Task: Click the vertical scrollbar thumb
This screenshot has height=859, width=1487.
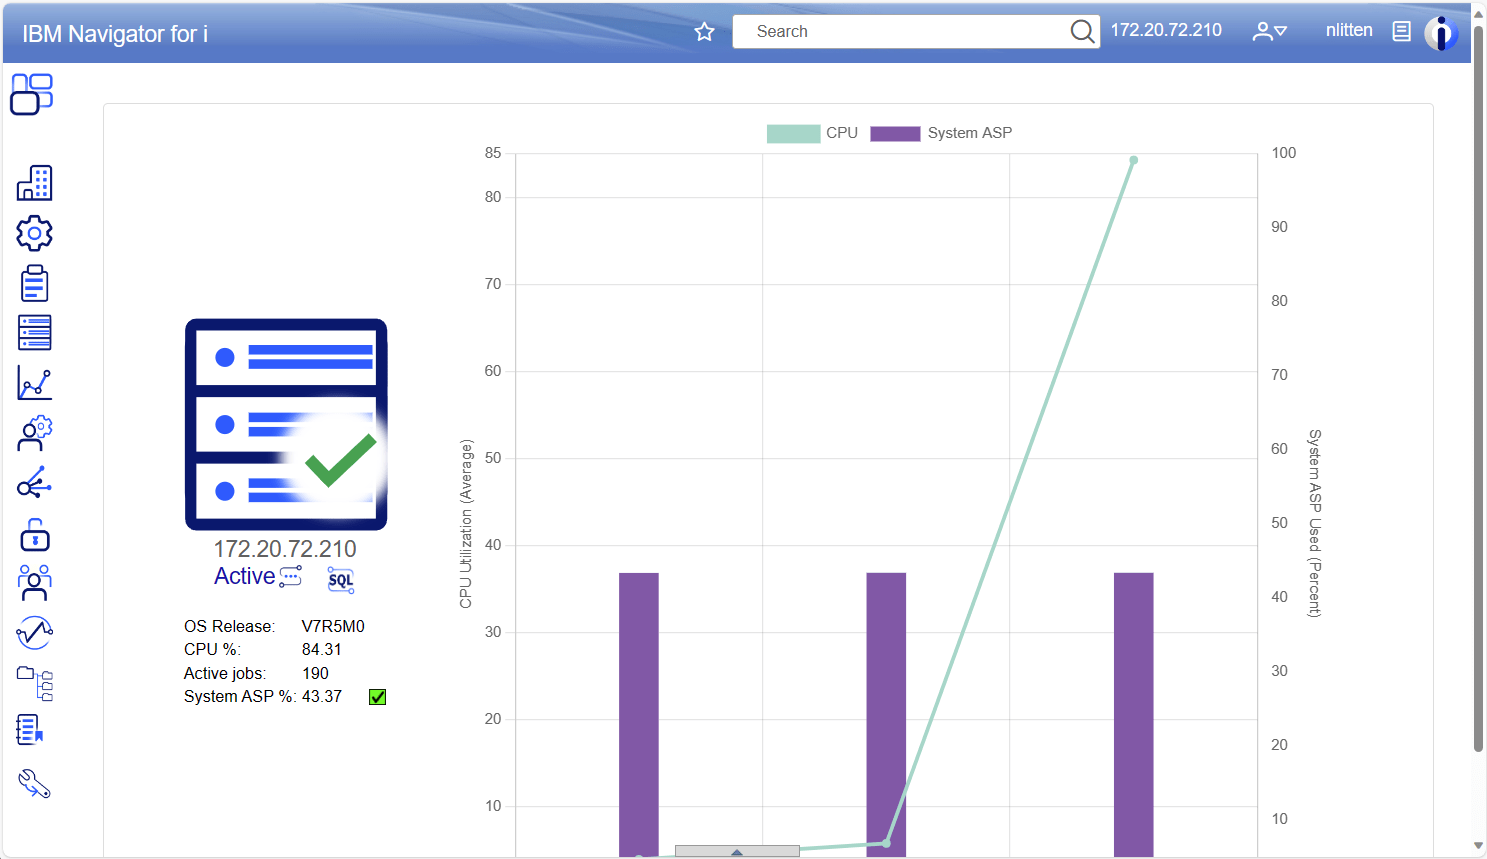Action: pyautogui.click(x=1478, y=388)
